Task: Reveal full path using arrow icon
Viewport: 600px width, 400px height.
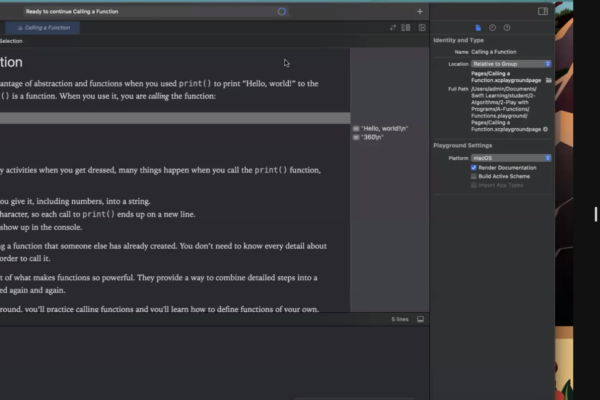Action: pyautogui.click(x=545, y=129)
